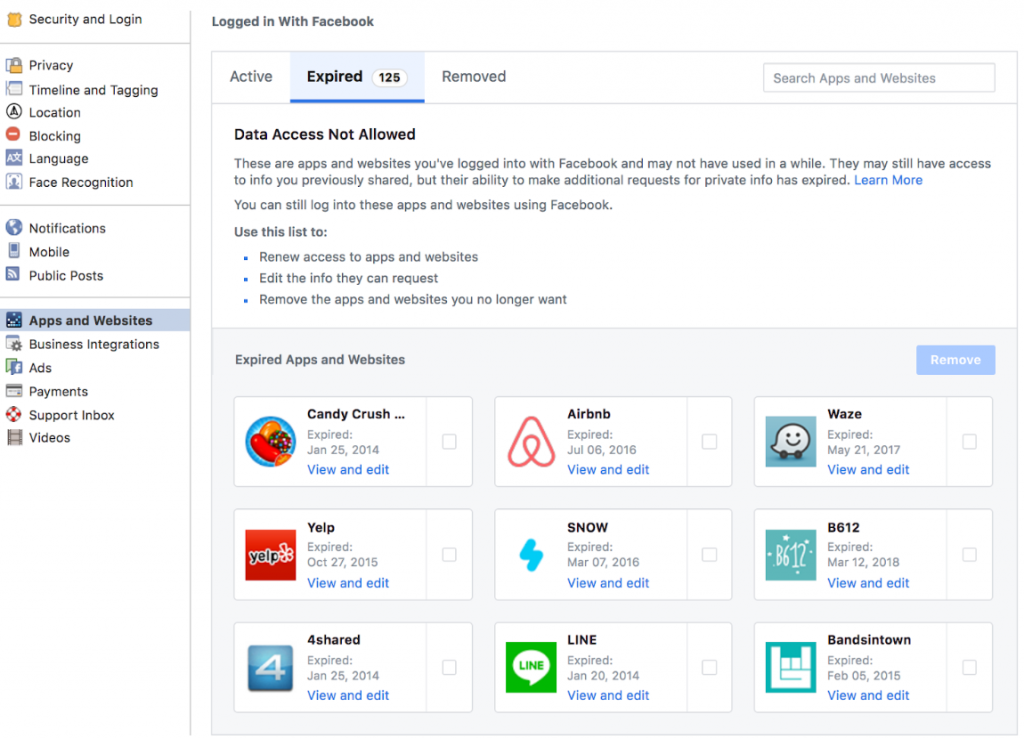Select the checkbox next to 4shared
The height and width of the screenshot is (739, 1024).
pyautogui.click(x=448, y=667)
